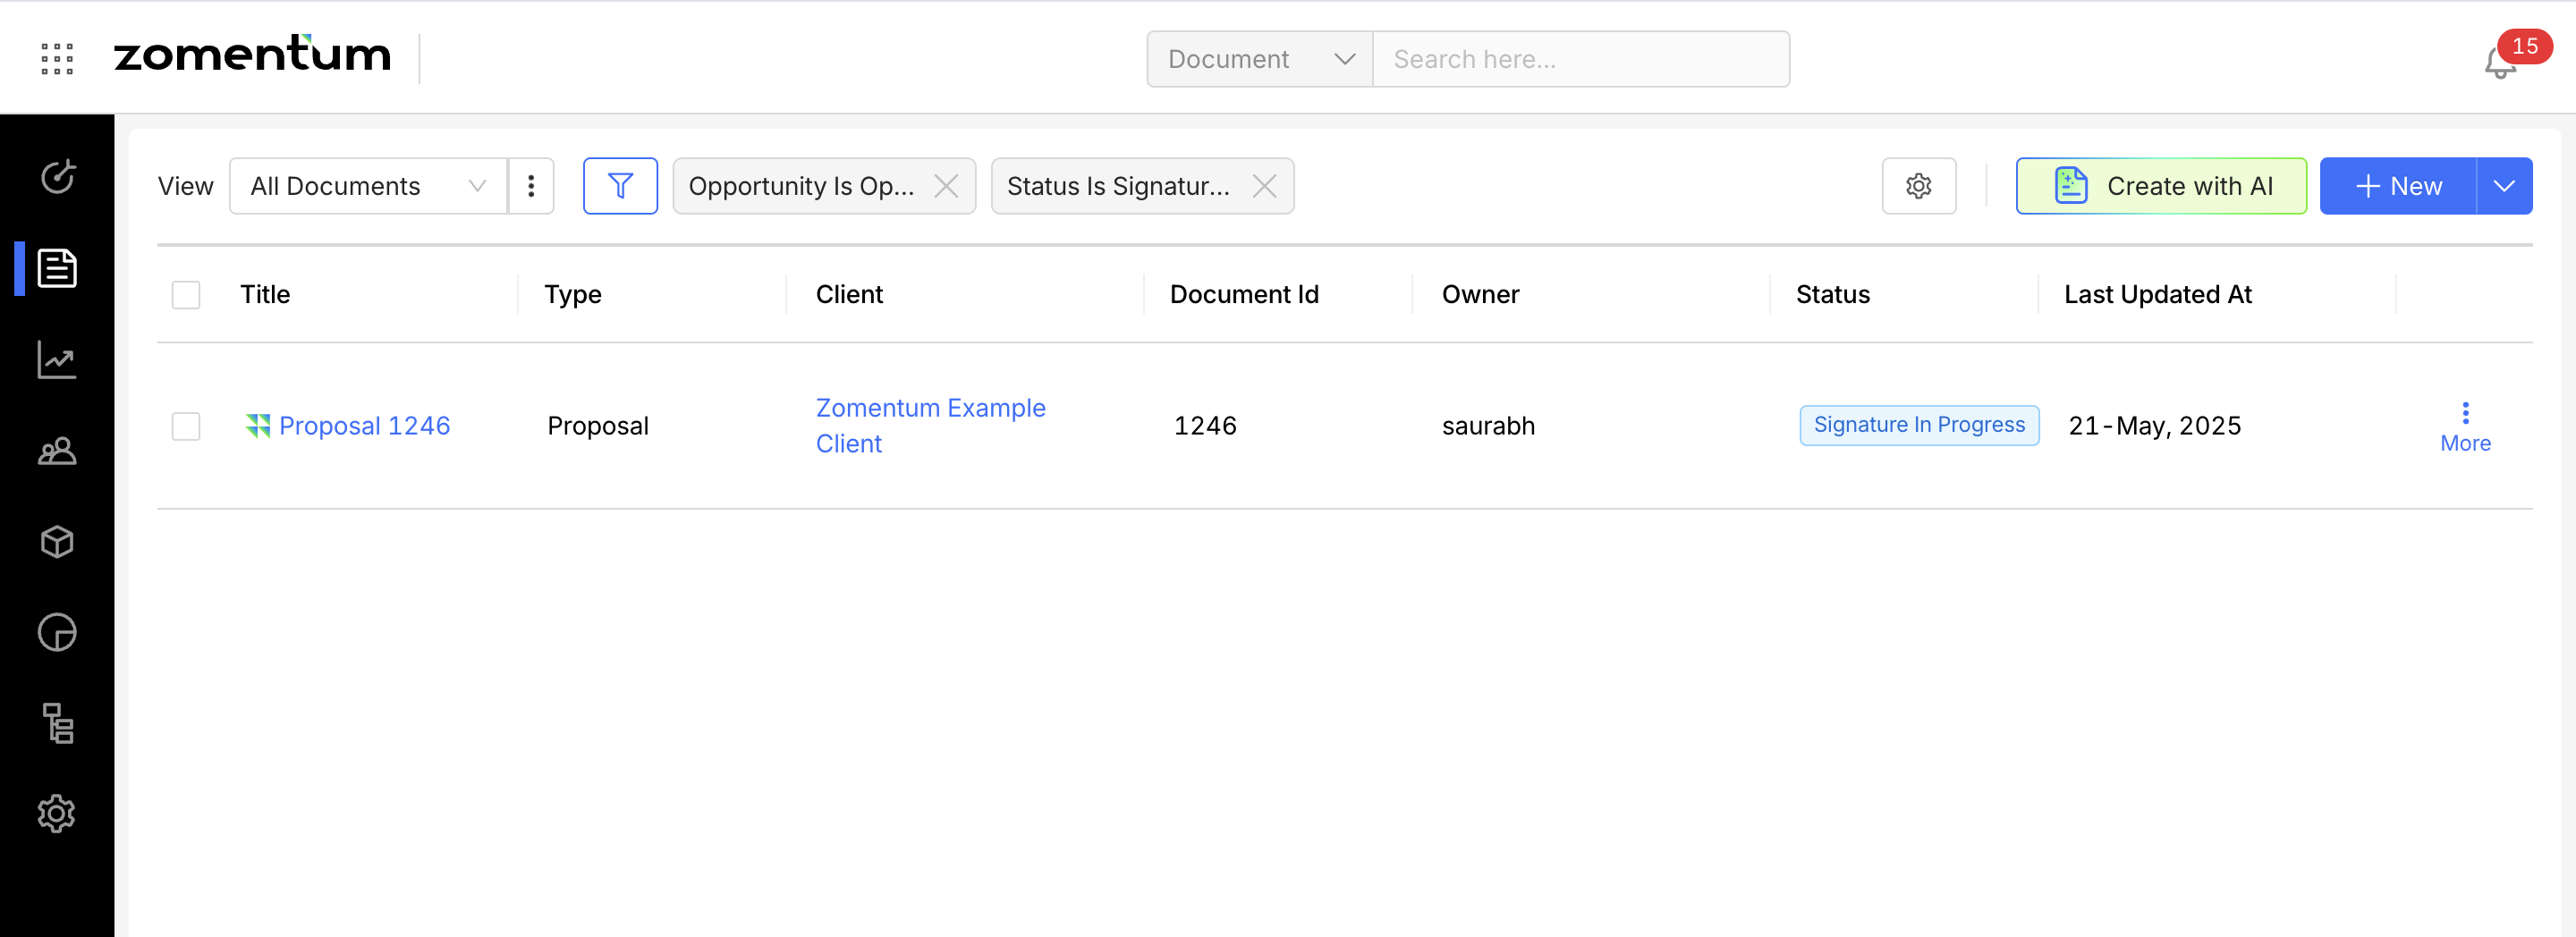Open the notifications bell
Image resolution: width=2576 pixels, height=937 pixels.
pyautogui.click(x=2500, y=64)
